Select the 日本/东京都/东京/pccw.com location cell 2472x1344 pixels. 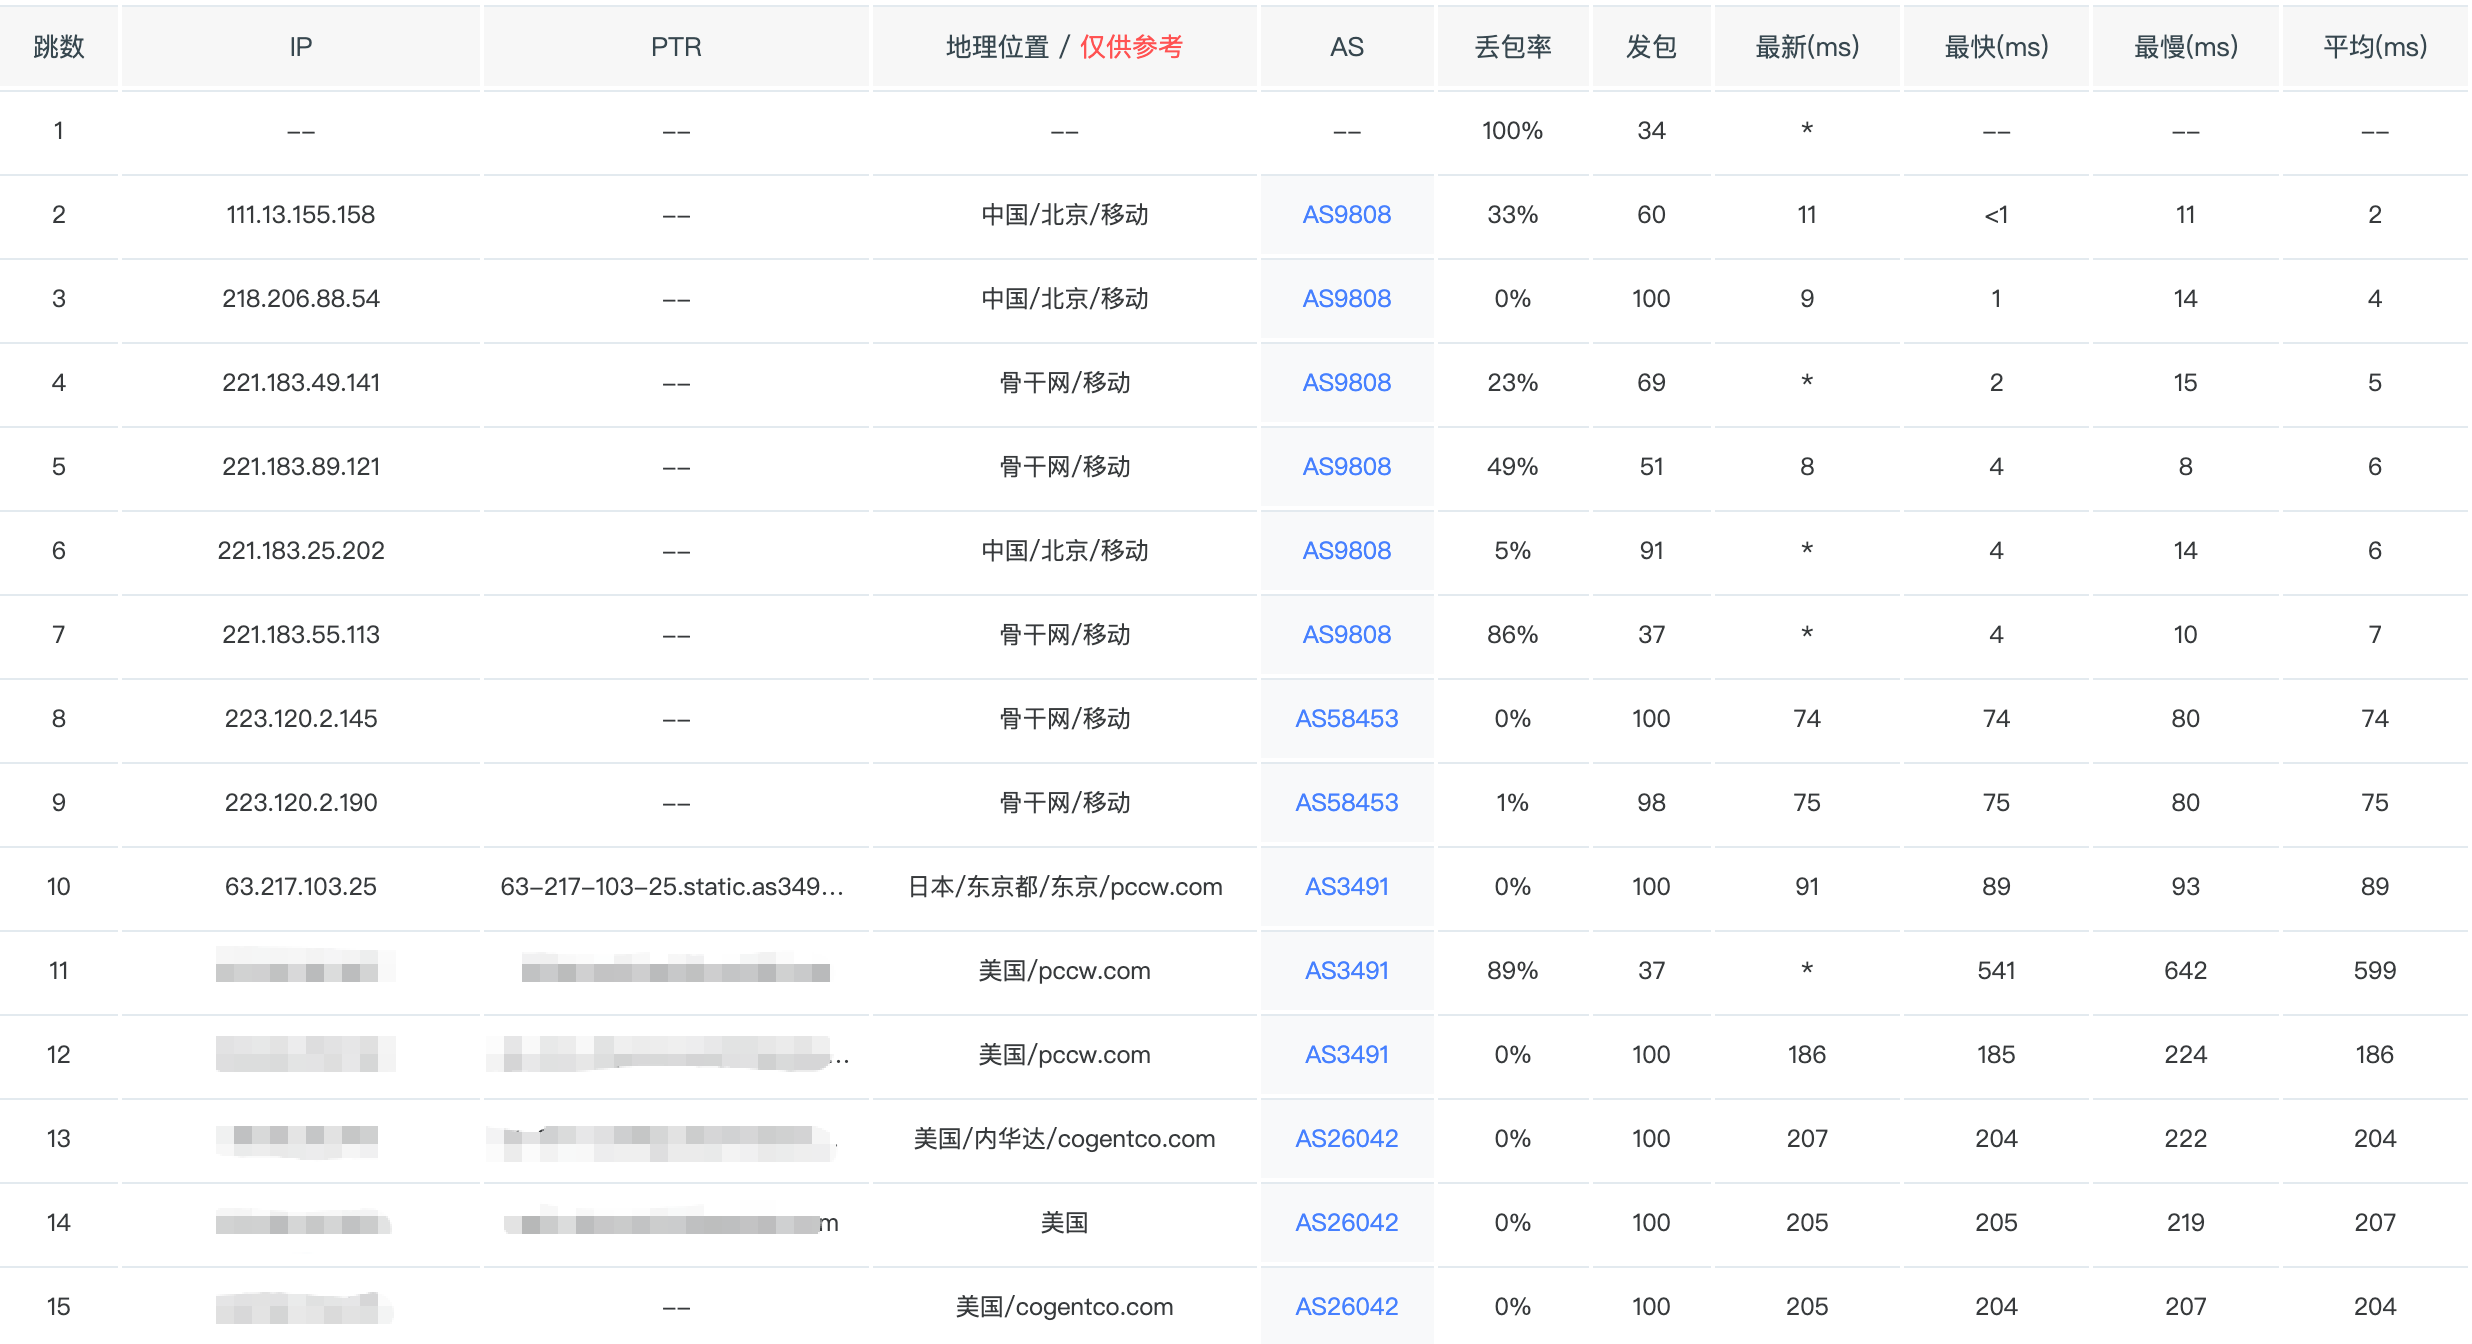1064,887
